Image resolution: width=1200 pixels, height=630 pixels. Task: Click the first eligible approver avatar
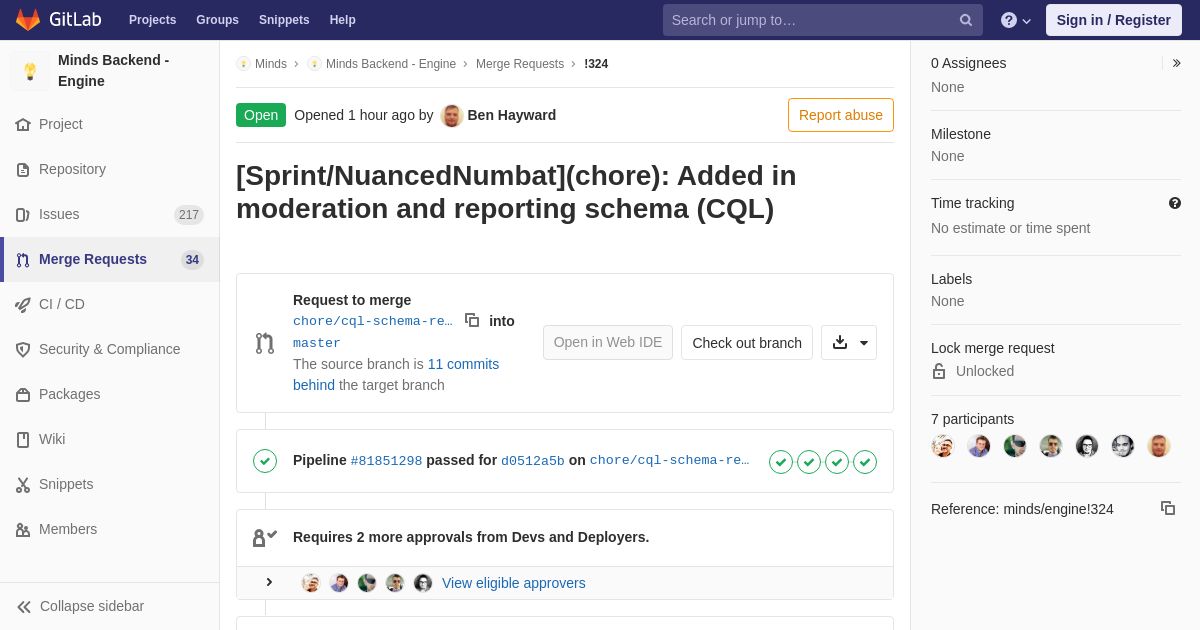click(311, 583)
